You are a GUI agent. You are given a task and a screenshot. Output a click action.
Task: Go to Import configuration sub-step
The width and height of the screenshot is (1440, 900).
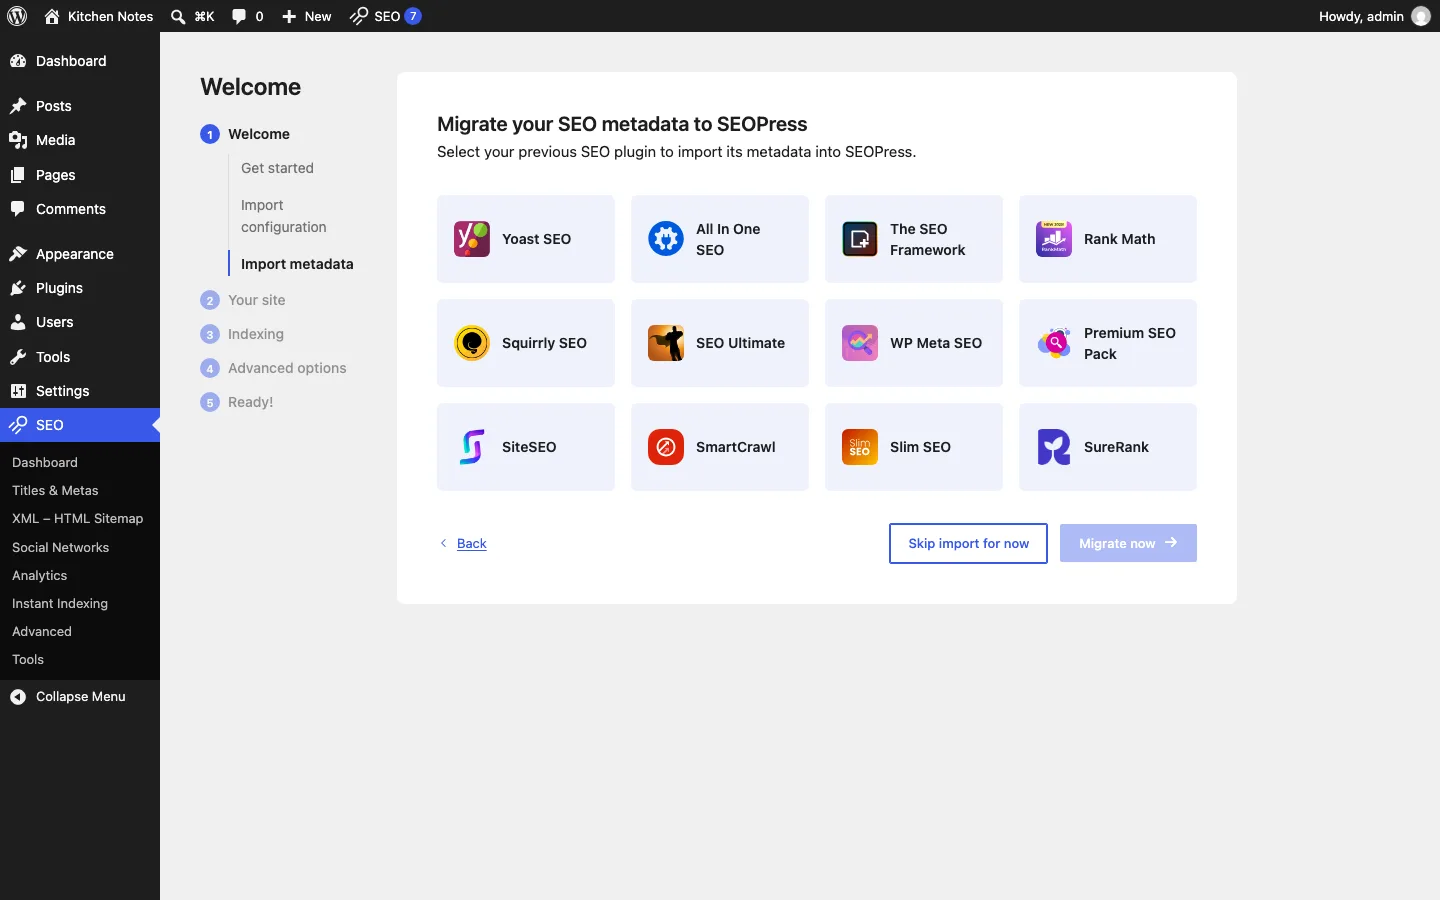(284, 216)
